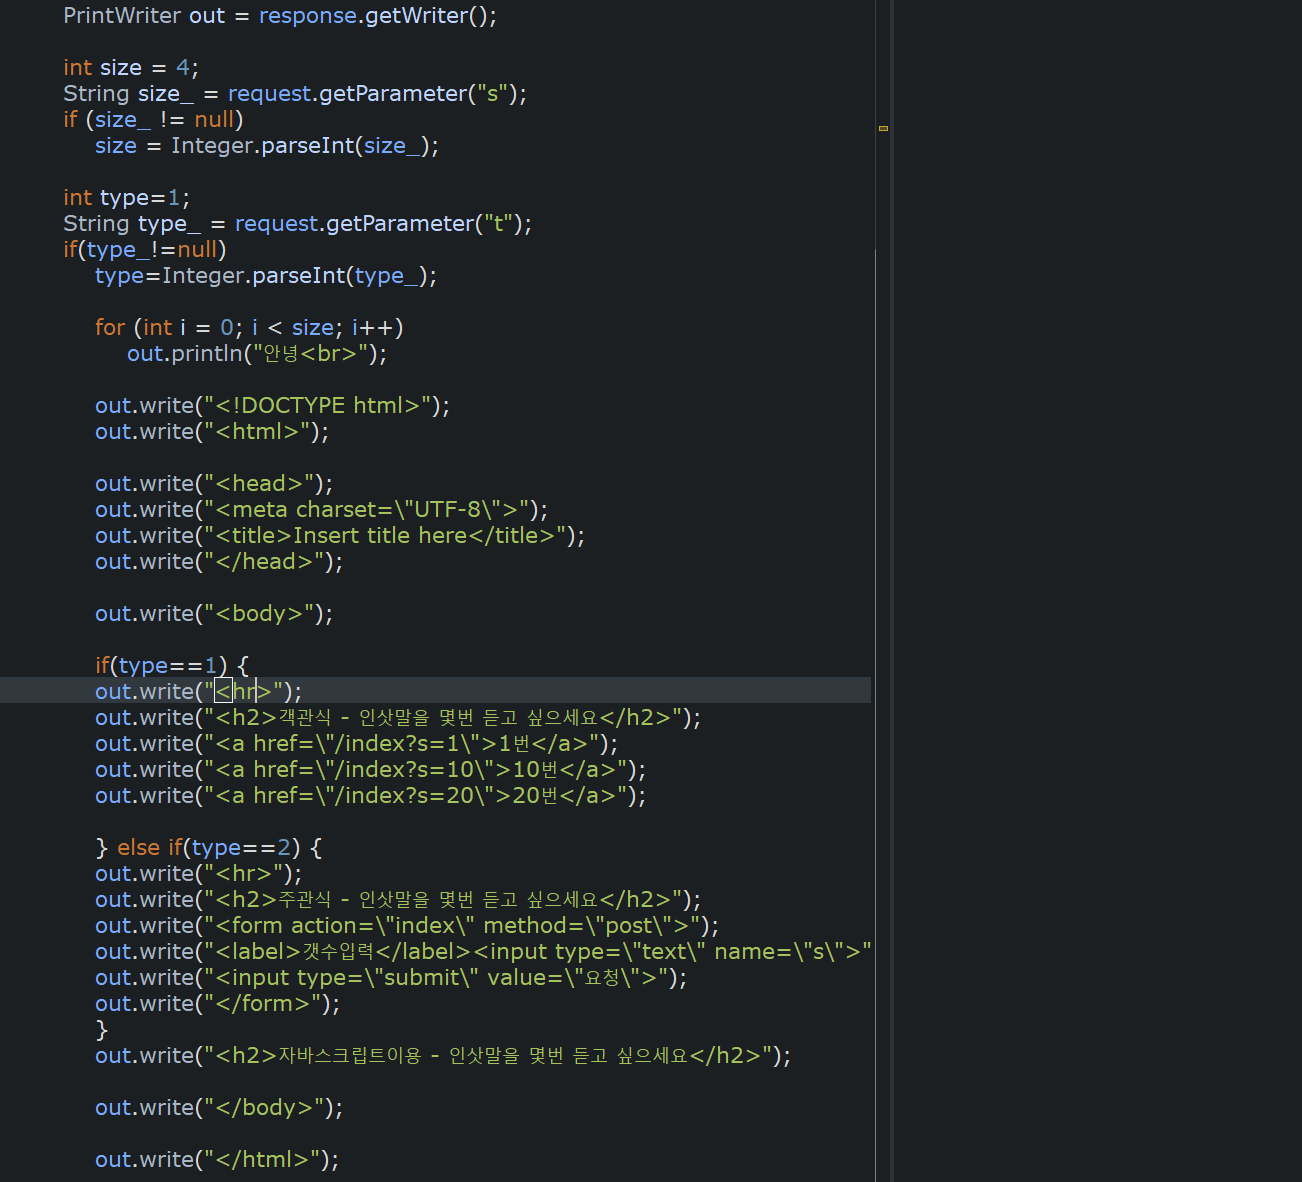Click the line 'out.write("<body>");'
1302x1182 pixels.
(x=214, y=614)
